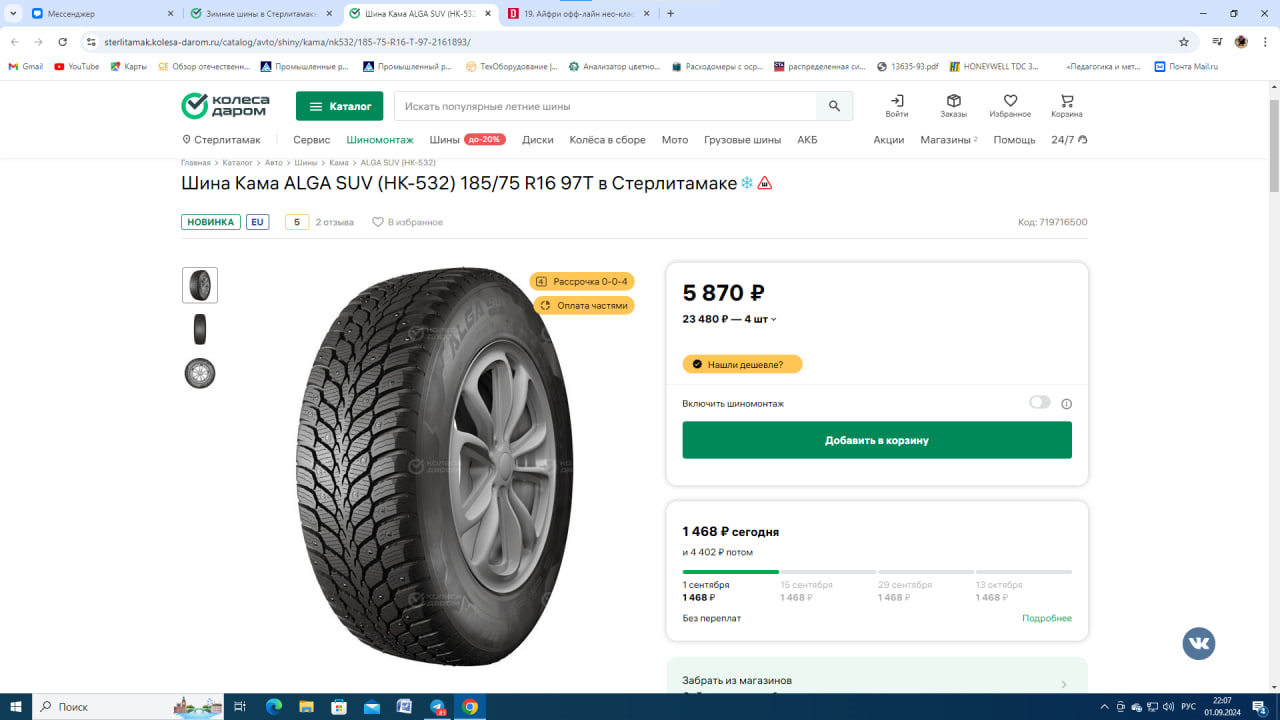1280x720 pixels.
Task: Click the Войти login icon
Action: click(x=897, y=102)
